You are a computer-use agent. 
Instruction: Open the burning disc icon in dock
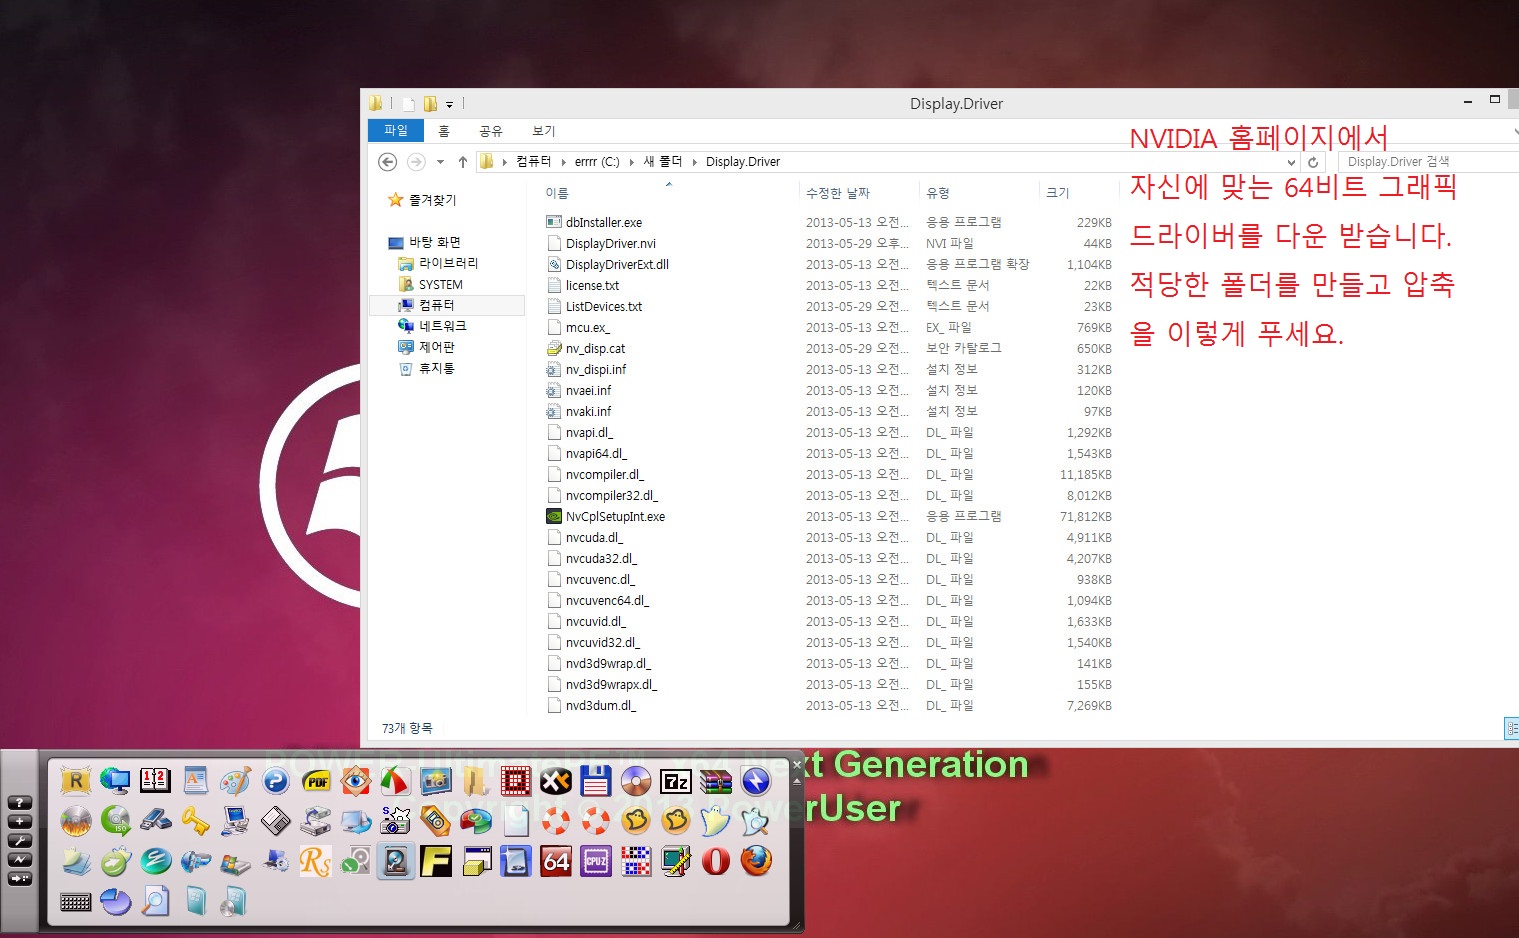click(x=76, y=821)
